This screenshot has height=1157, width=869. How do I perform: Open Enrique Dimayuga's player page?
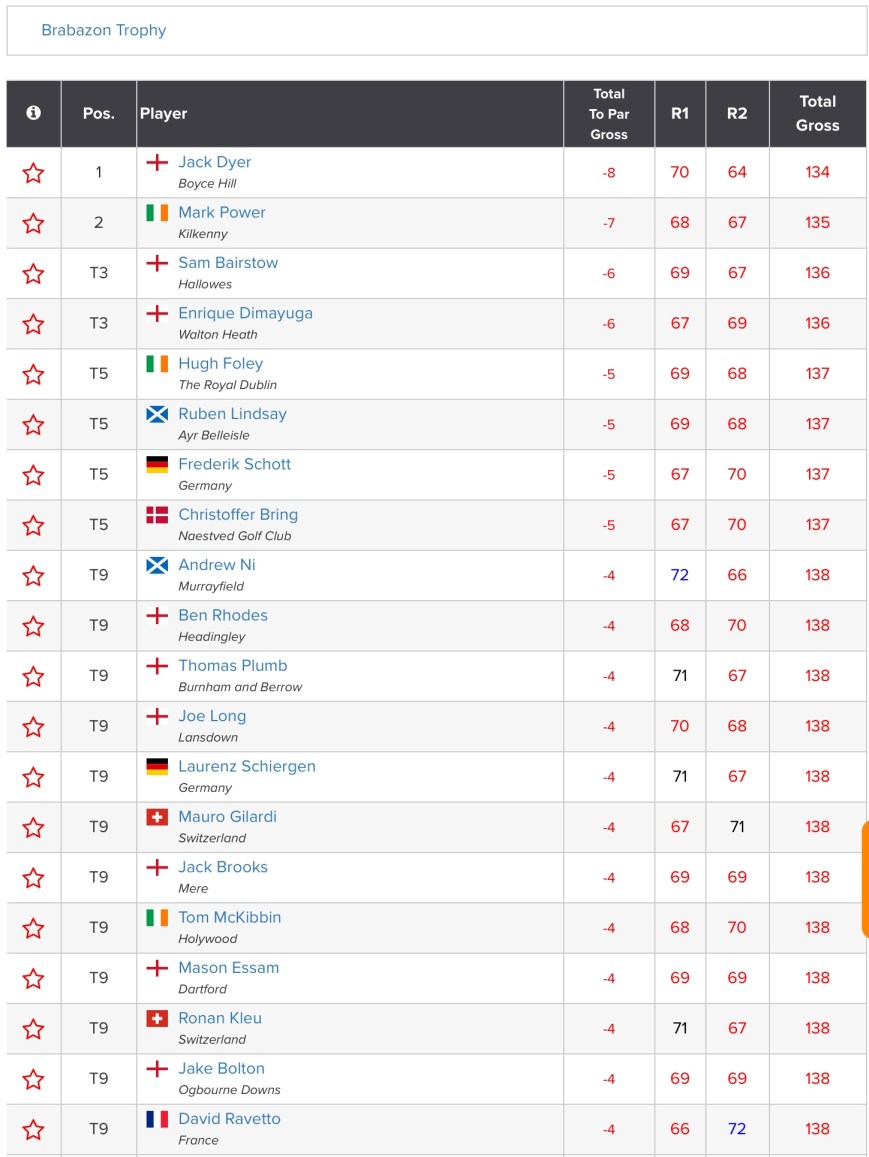(x=245, y=313)
